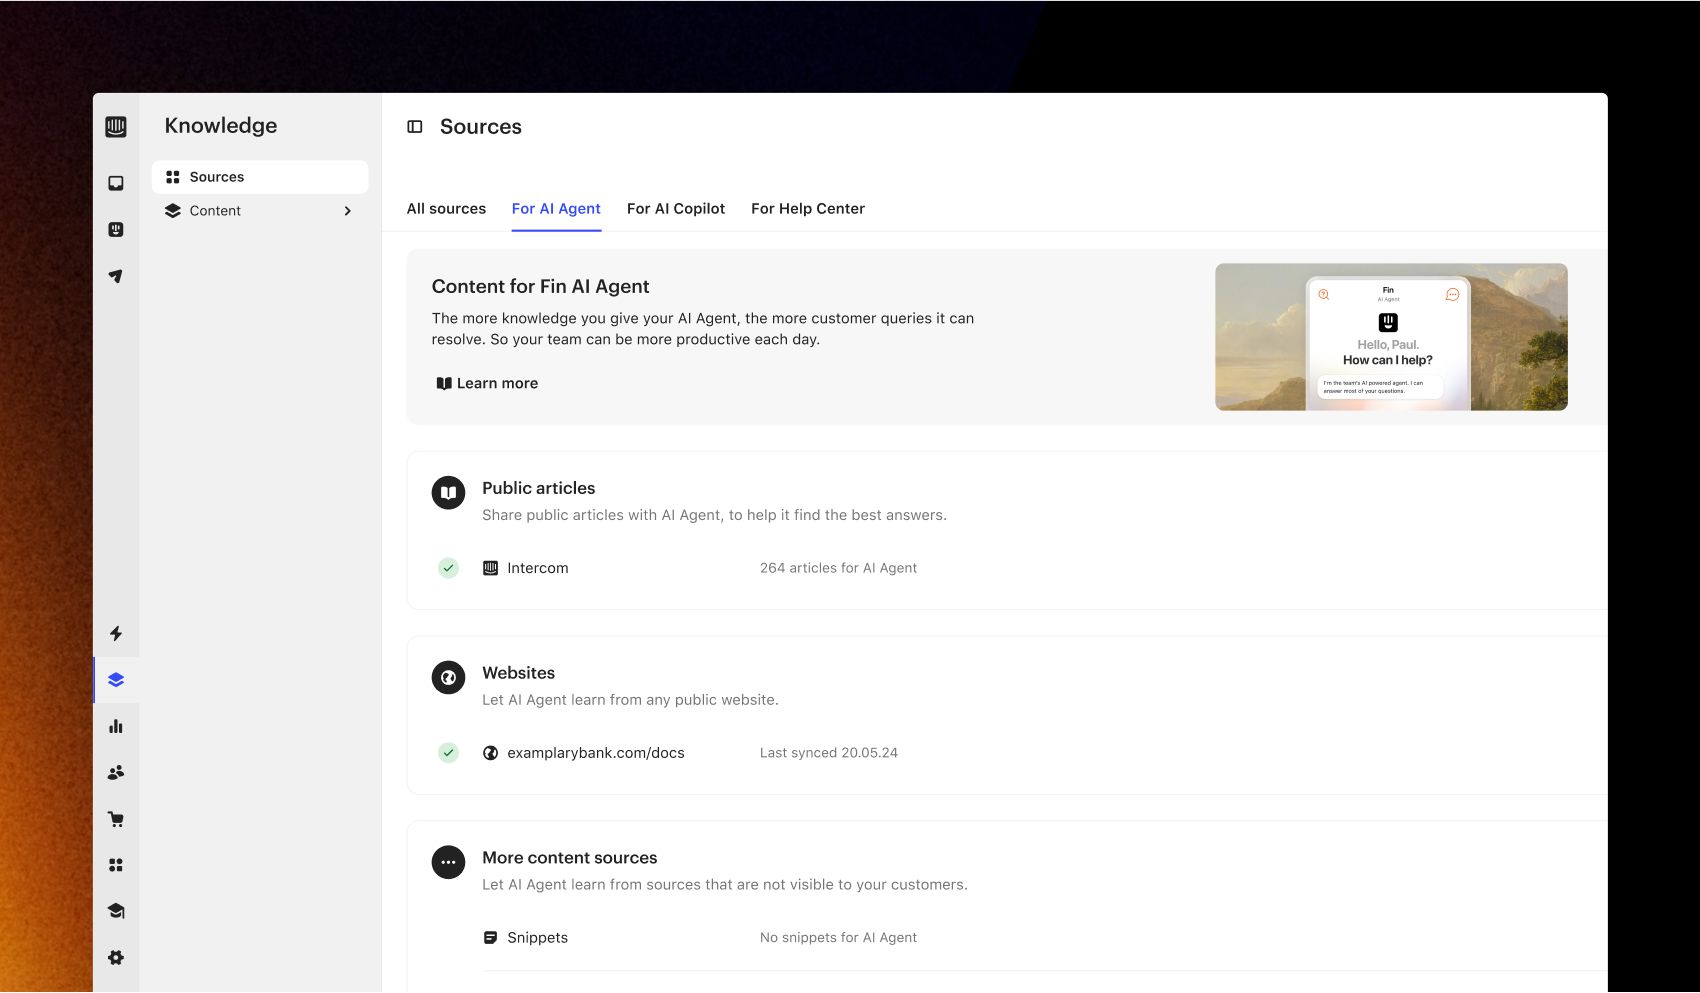Toggle the Intercom source green checkmark
The width and height of the screenshot is (1700, 993).
448,568
